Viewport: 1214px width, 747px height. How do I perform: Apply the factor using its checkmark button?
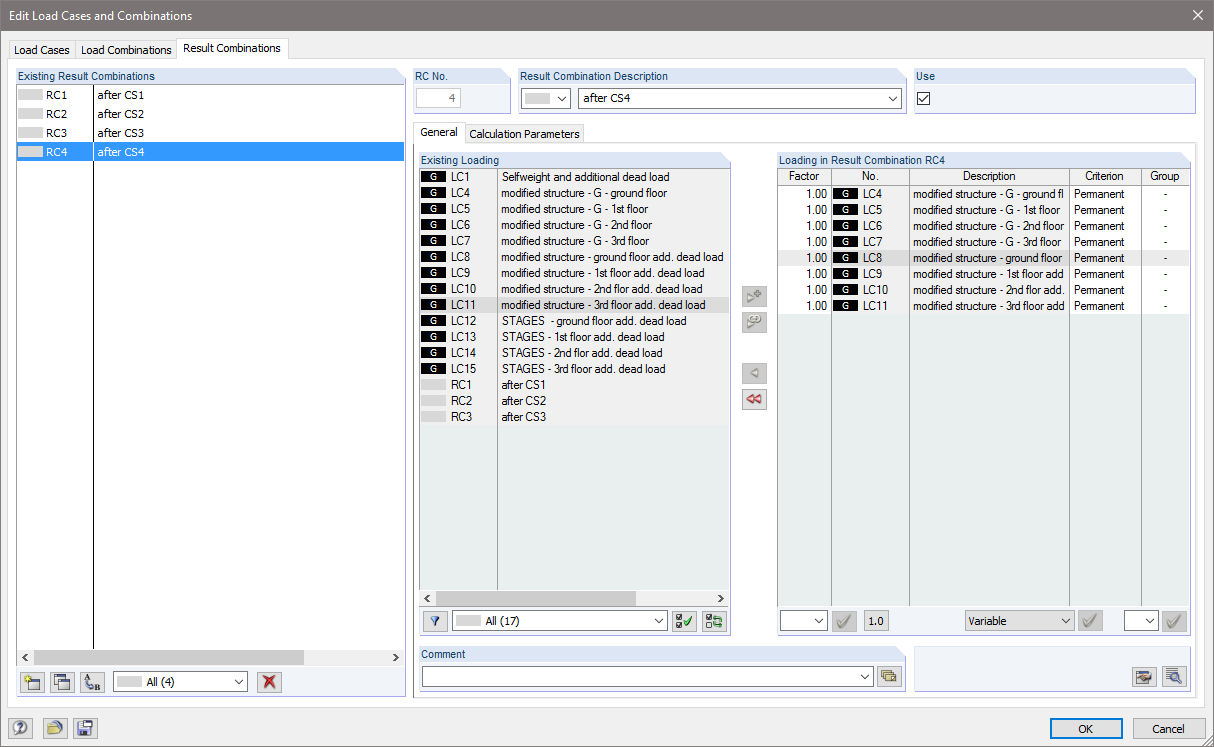[x=844, y=621]
